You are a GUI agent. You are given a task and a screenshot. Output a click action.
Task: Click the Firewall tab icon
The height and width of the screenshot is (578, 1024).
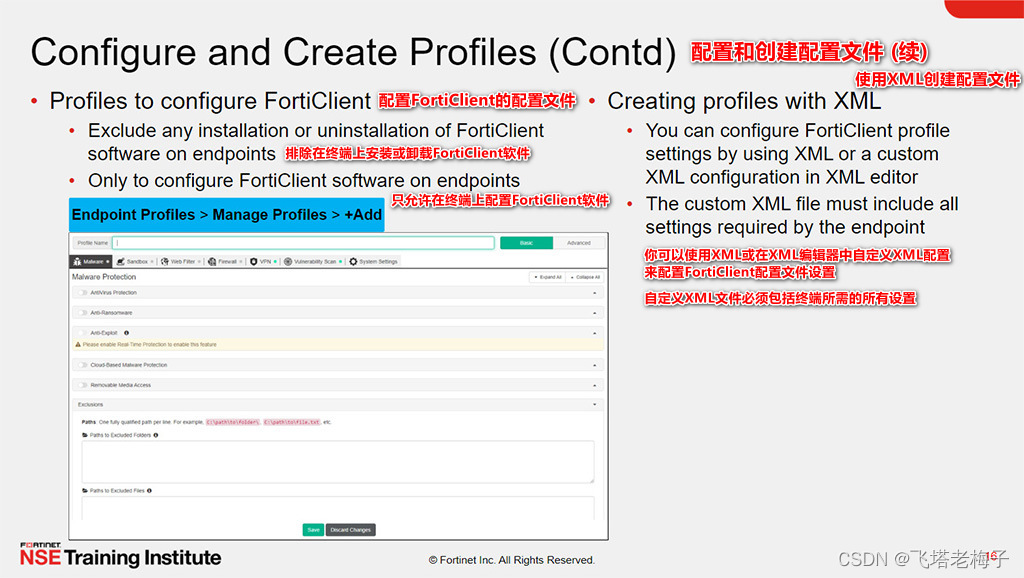coord(212,261)
